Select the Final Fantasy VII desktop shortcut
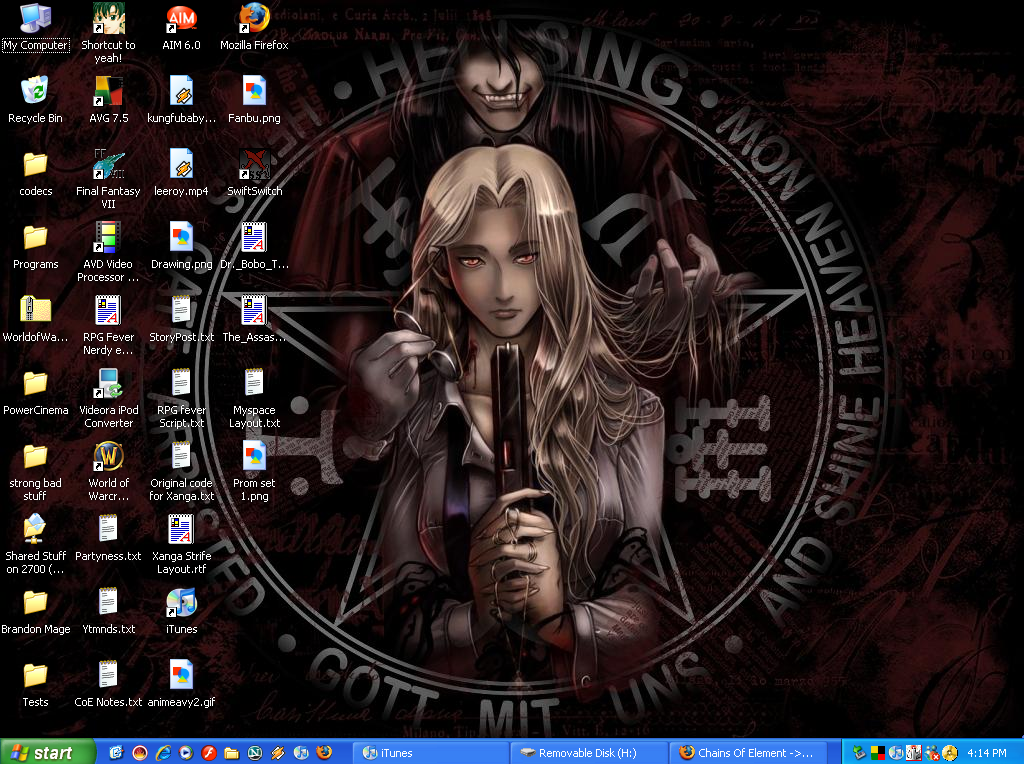Image resolution: width=1024 pixels, height=764 pixels. pos(108,178)
